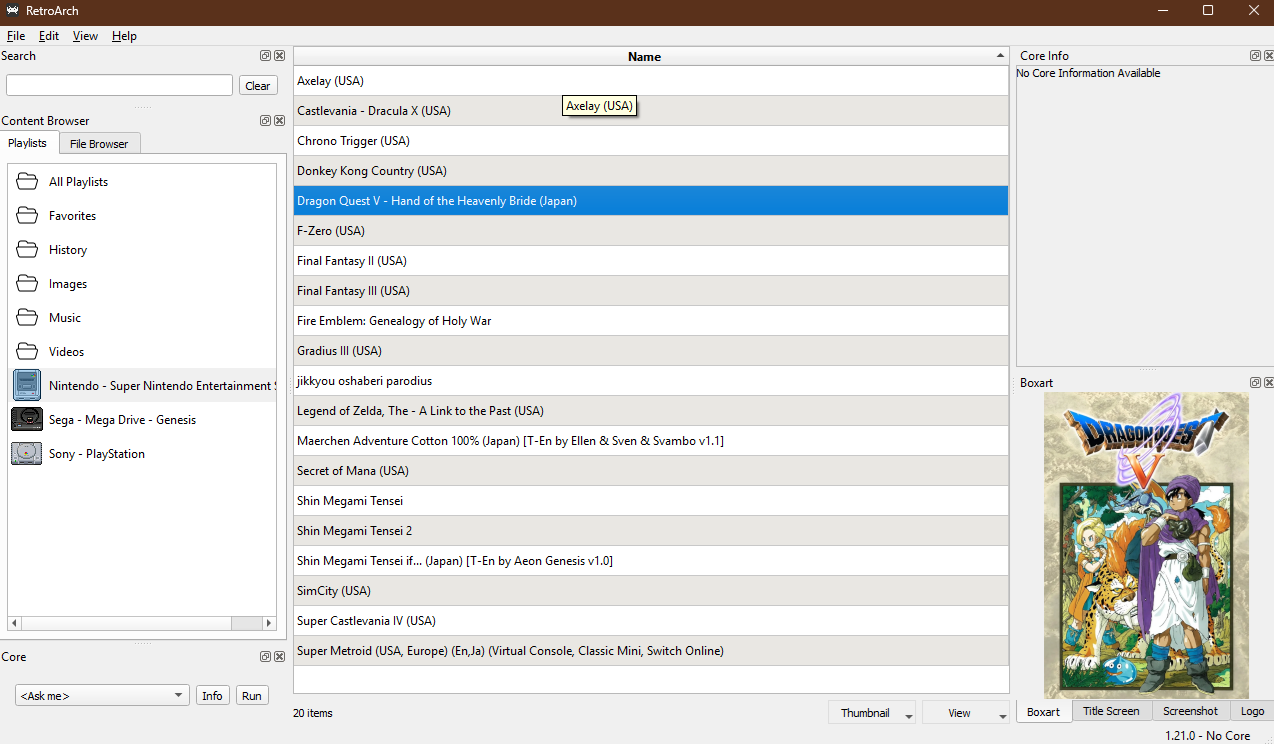Click the Images folder icon

pos(27,284)
